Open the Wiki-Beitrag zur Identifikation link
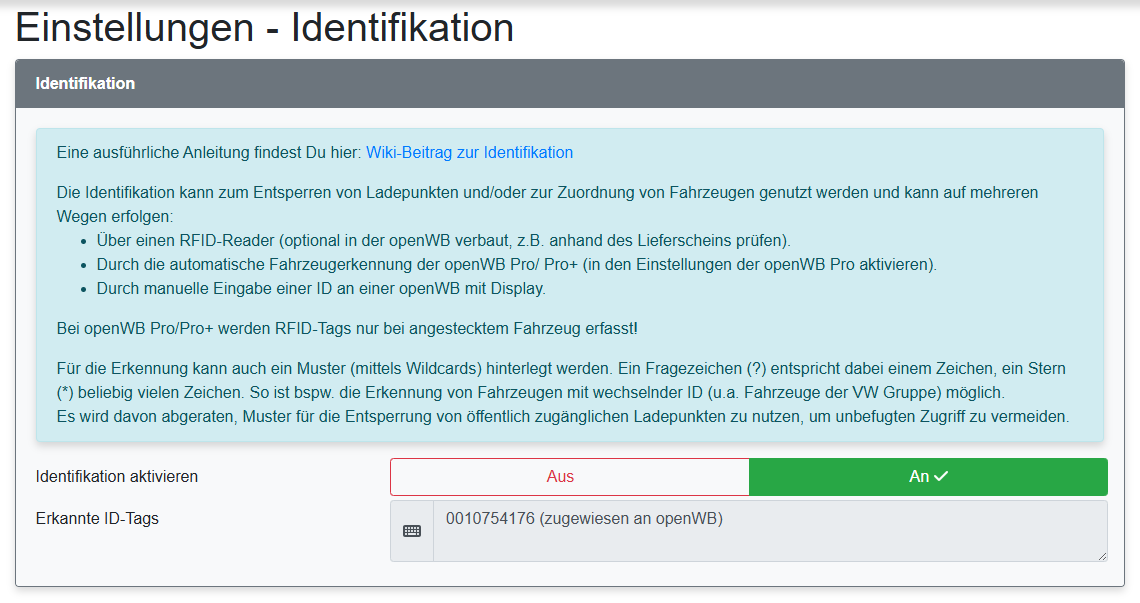Image resolution: width=1140 pixels, height=603 pixels. tap(469, 153)
